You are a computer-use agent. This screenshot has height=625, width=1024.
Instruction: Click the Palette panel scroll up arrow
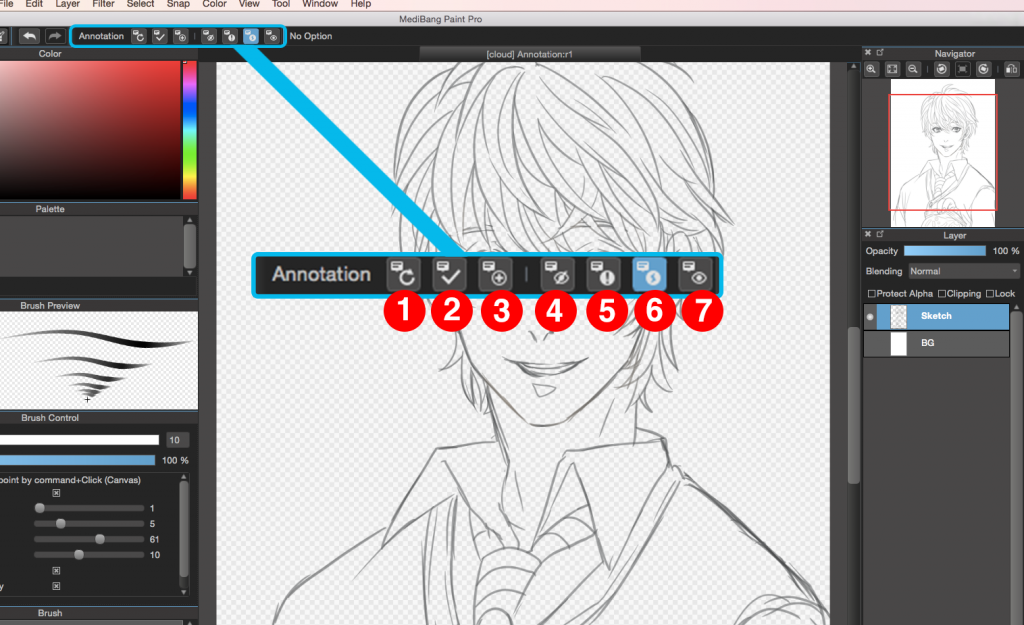pyautogui.click(x=189, y=220)
